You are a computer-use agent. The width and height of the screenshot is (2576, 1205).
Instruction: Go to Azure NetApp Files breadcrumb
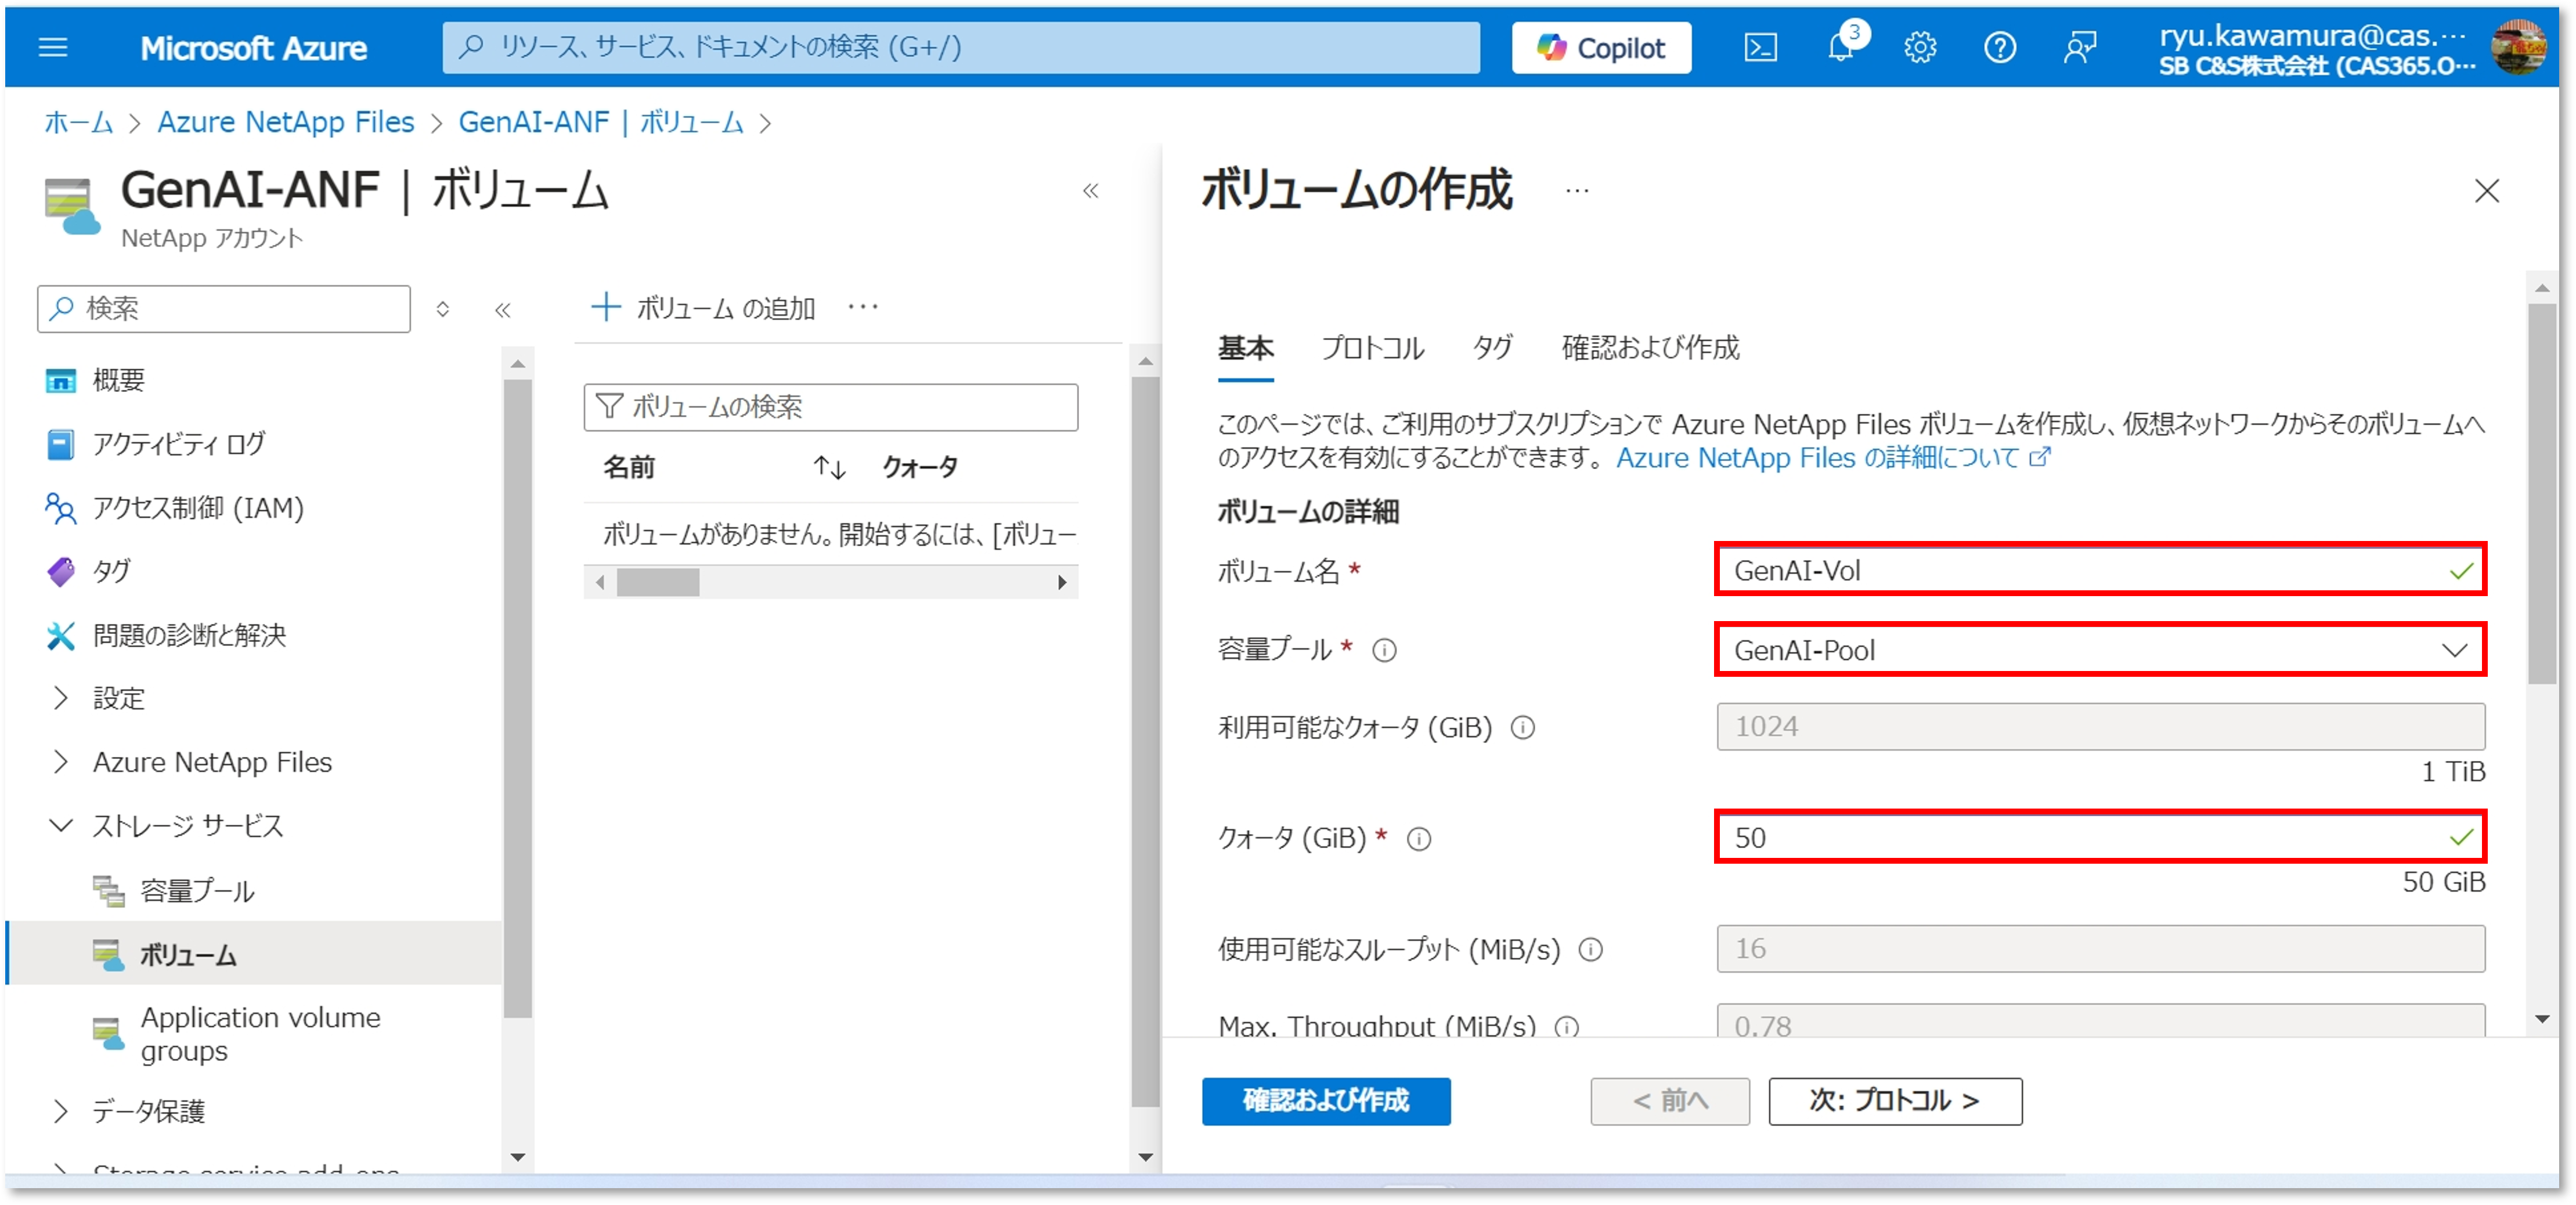[x=286, y=122]
